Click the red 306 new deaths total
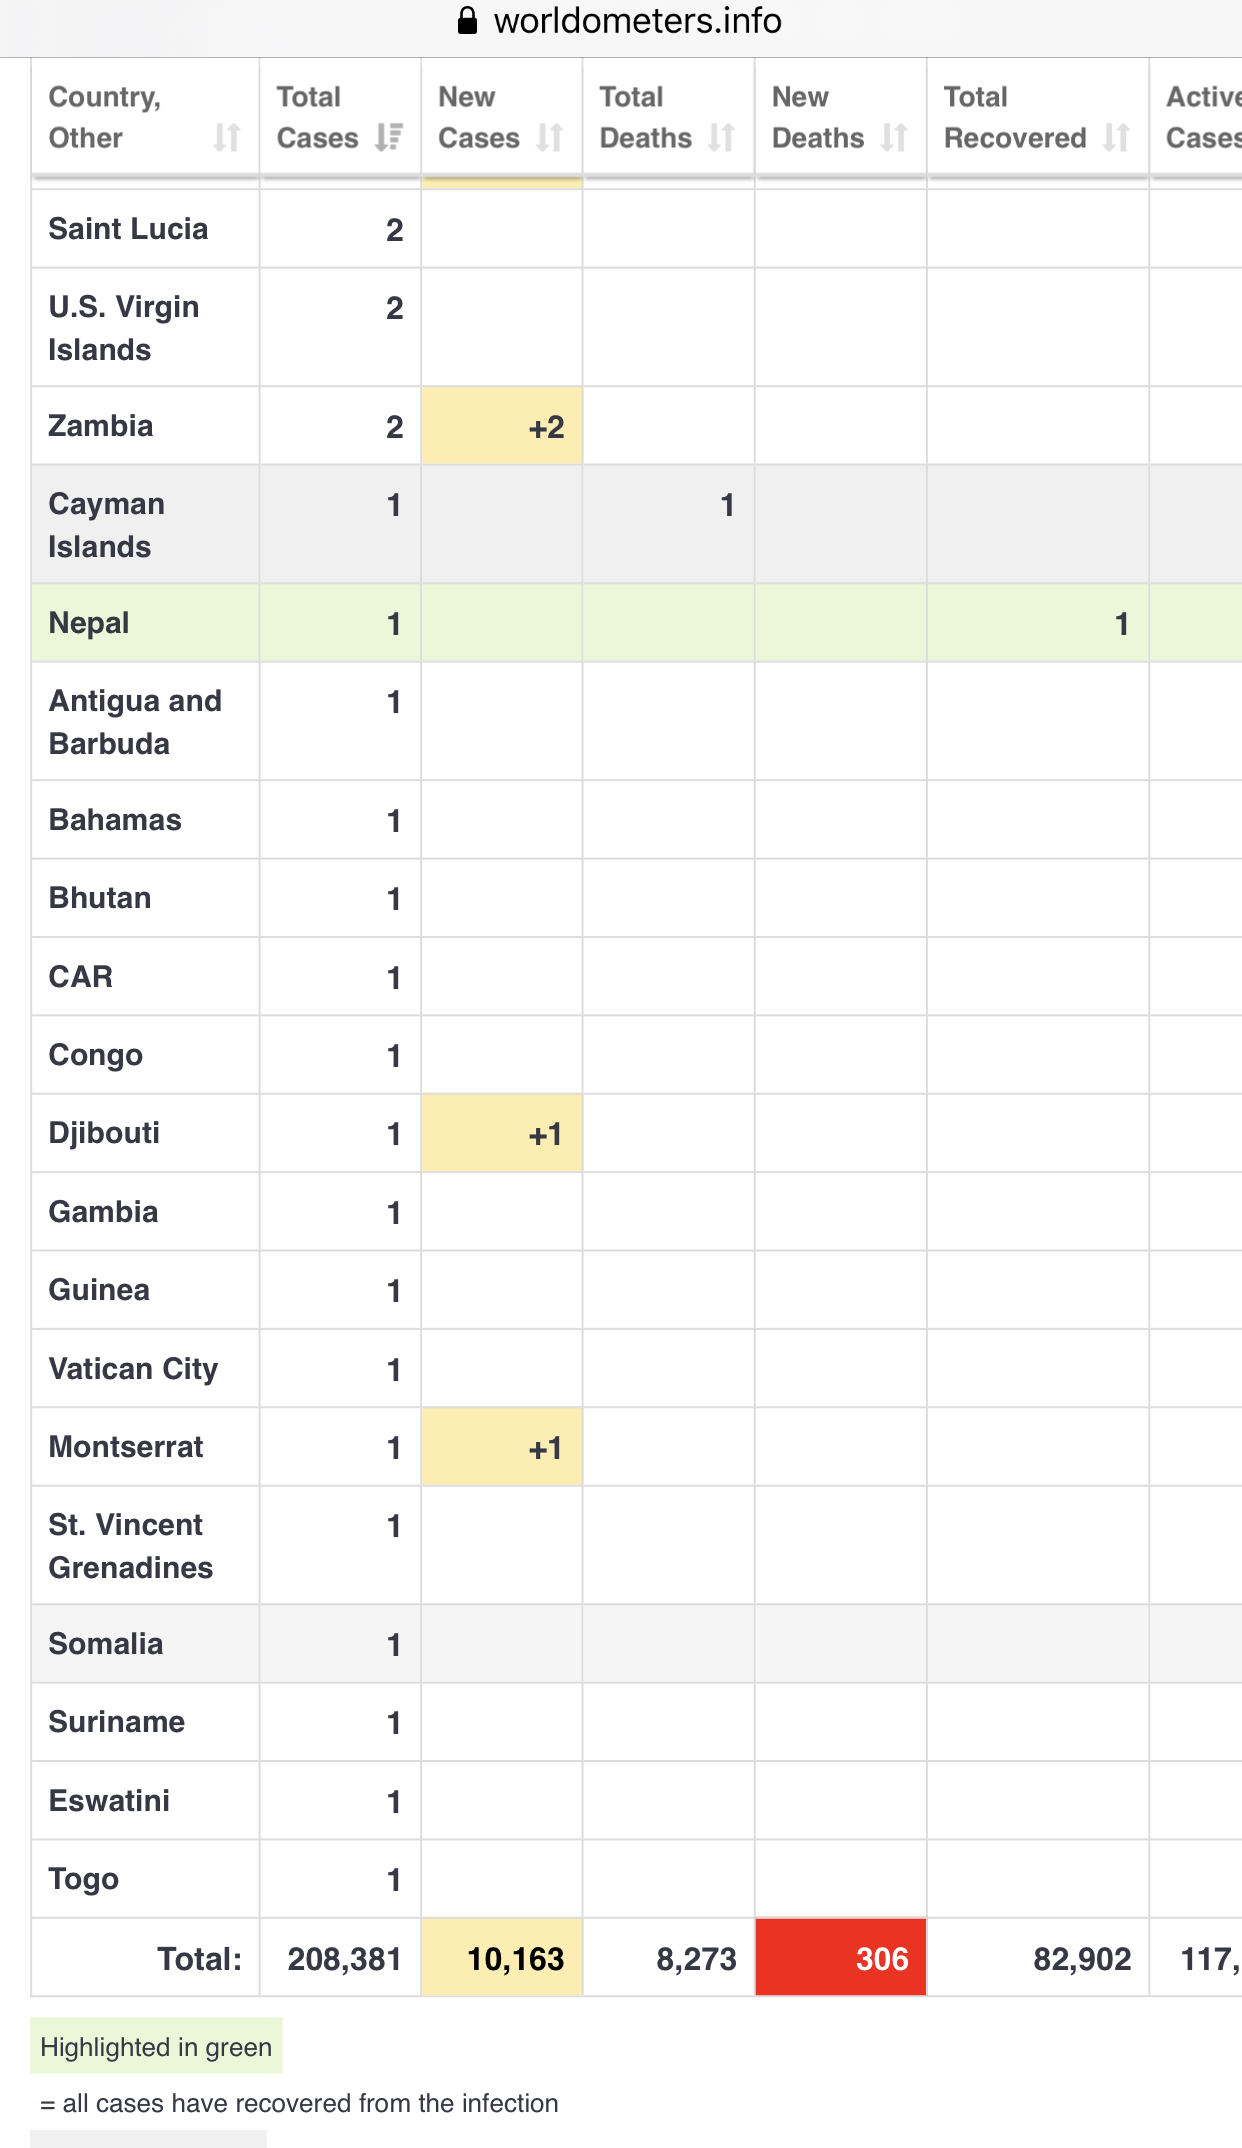The image size is (1242, 2148). pos(841,1957)
